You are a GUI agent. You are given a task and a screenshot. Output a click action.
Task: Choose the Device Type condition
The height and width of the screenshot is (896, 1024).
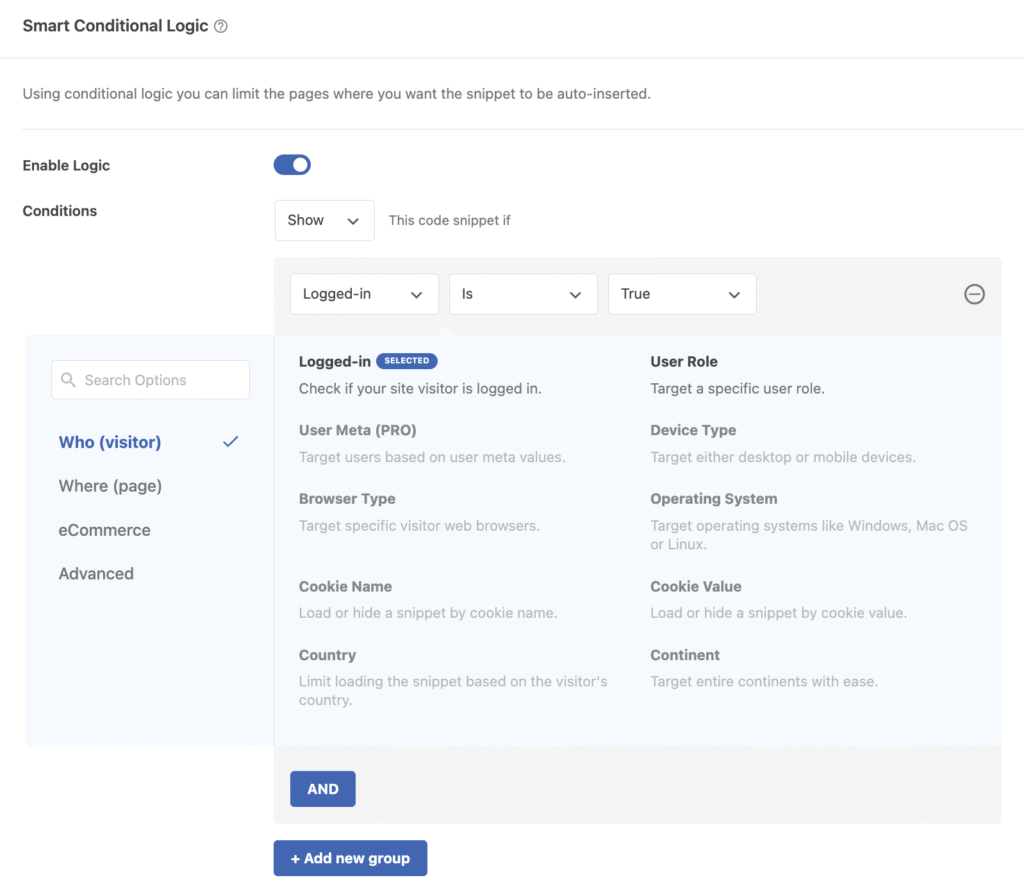pos(693,430)
